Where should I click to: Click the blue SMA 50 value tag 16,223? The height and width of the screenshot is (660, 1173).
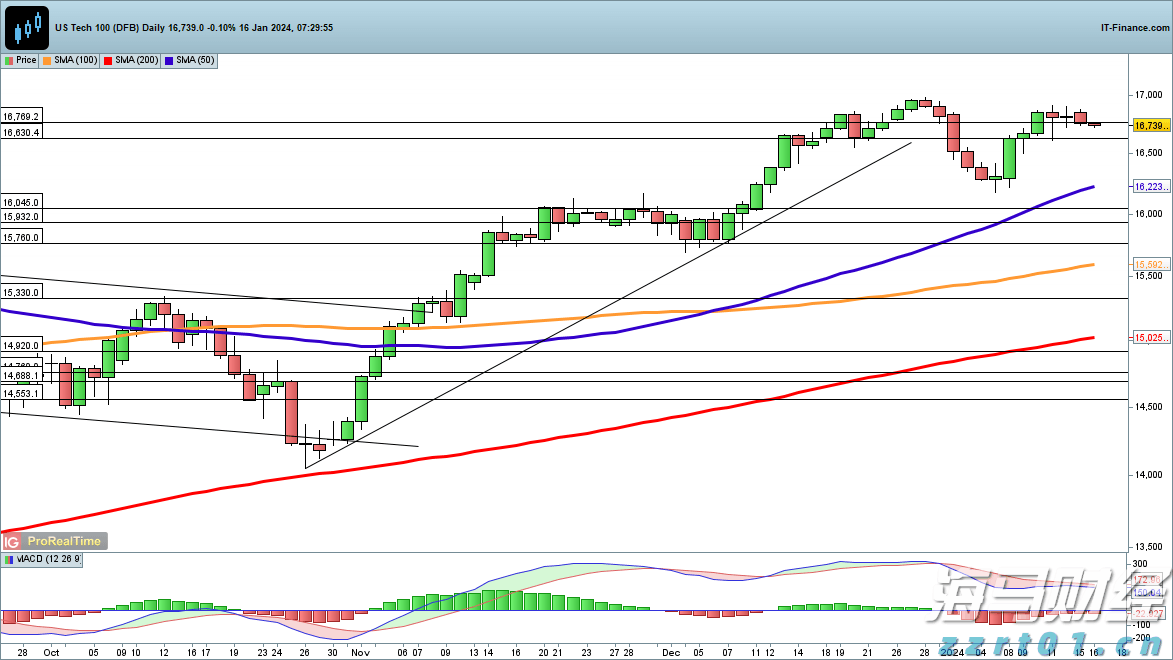(x=1150, y=187)
